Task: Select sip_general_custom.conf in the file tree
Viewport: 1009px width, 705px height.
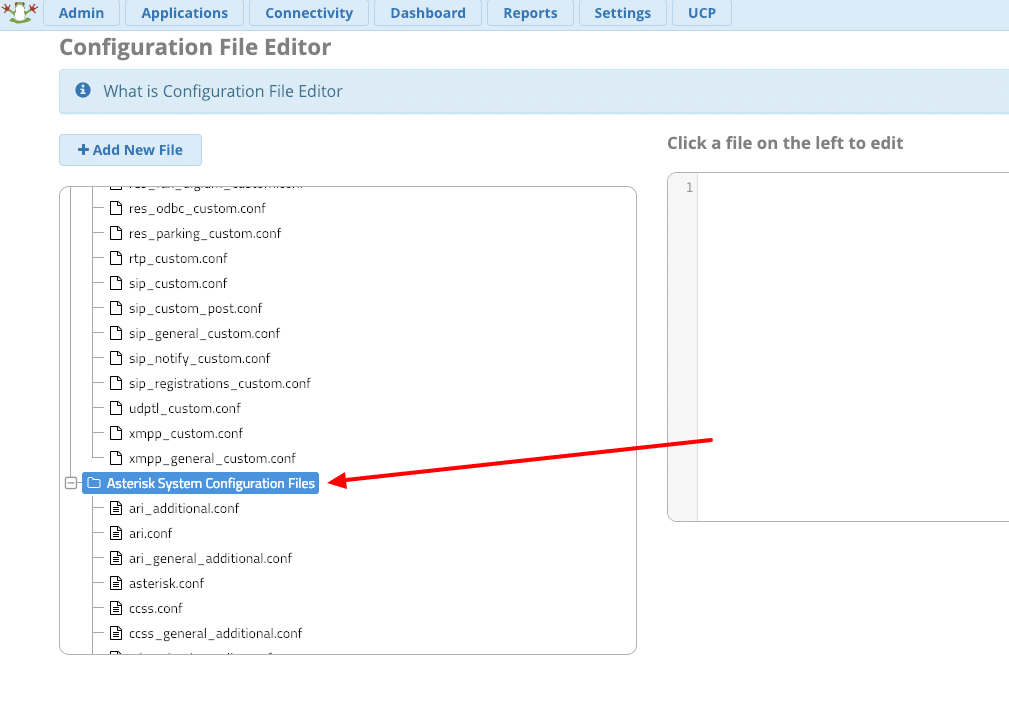Action: [204, 334]
